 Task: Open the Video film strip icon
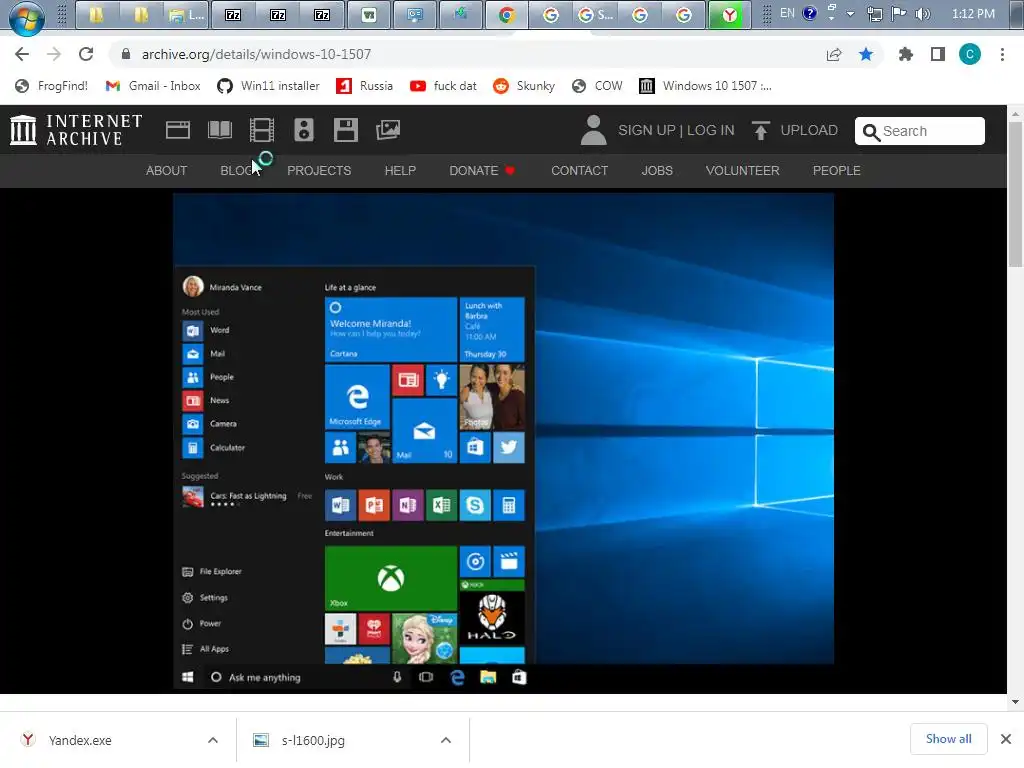point(261,130)
